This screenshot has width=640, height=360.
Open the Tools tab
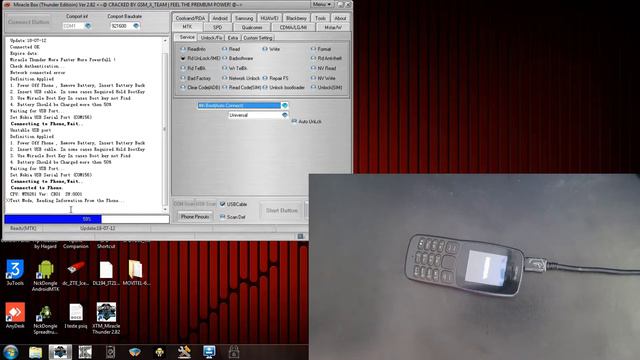click(x=320, y=18)
